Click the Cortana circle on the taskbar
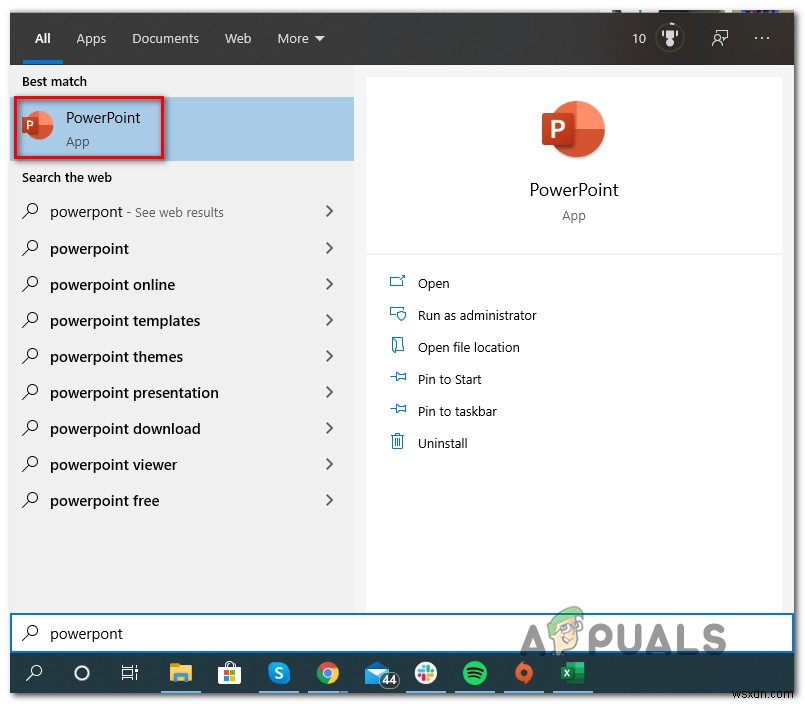This screenshot has width=805, height=704. click(x=82, y=674)
